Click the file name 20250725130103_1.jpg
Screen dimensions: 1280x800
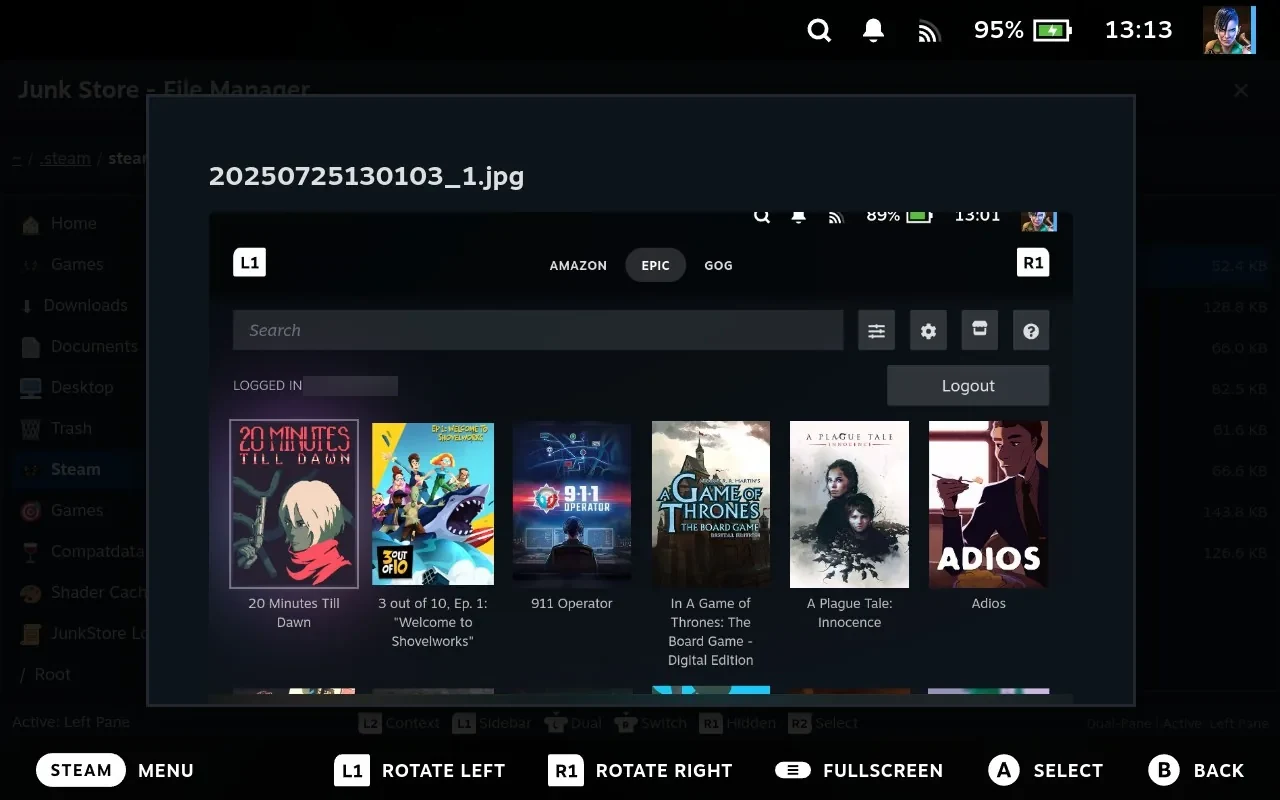pyautogui.click(x=367, y=176)
